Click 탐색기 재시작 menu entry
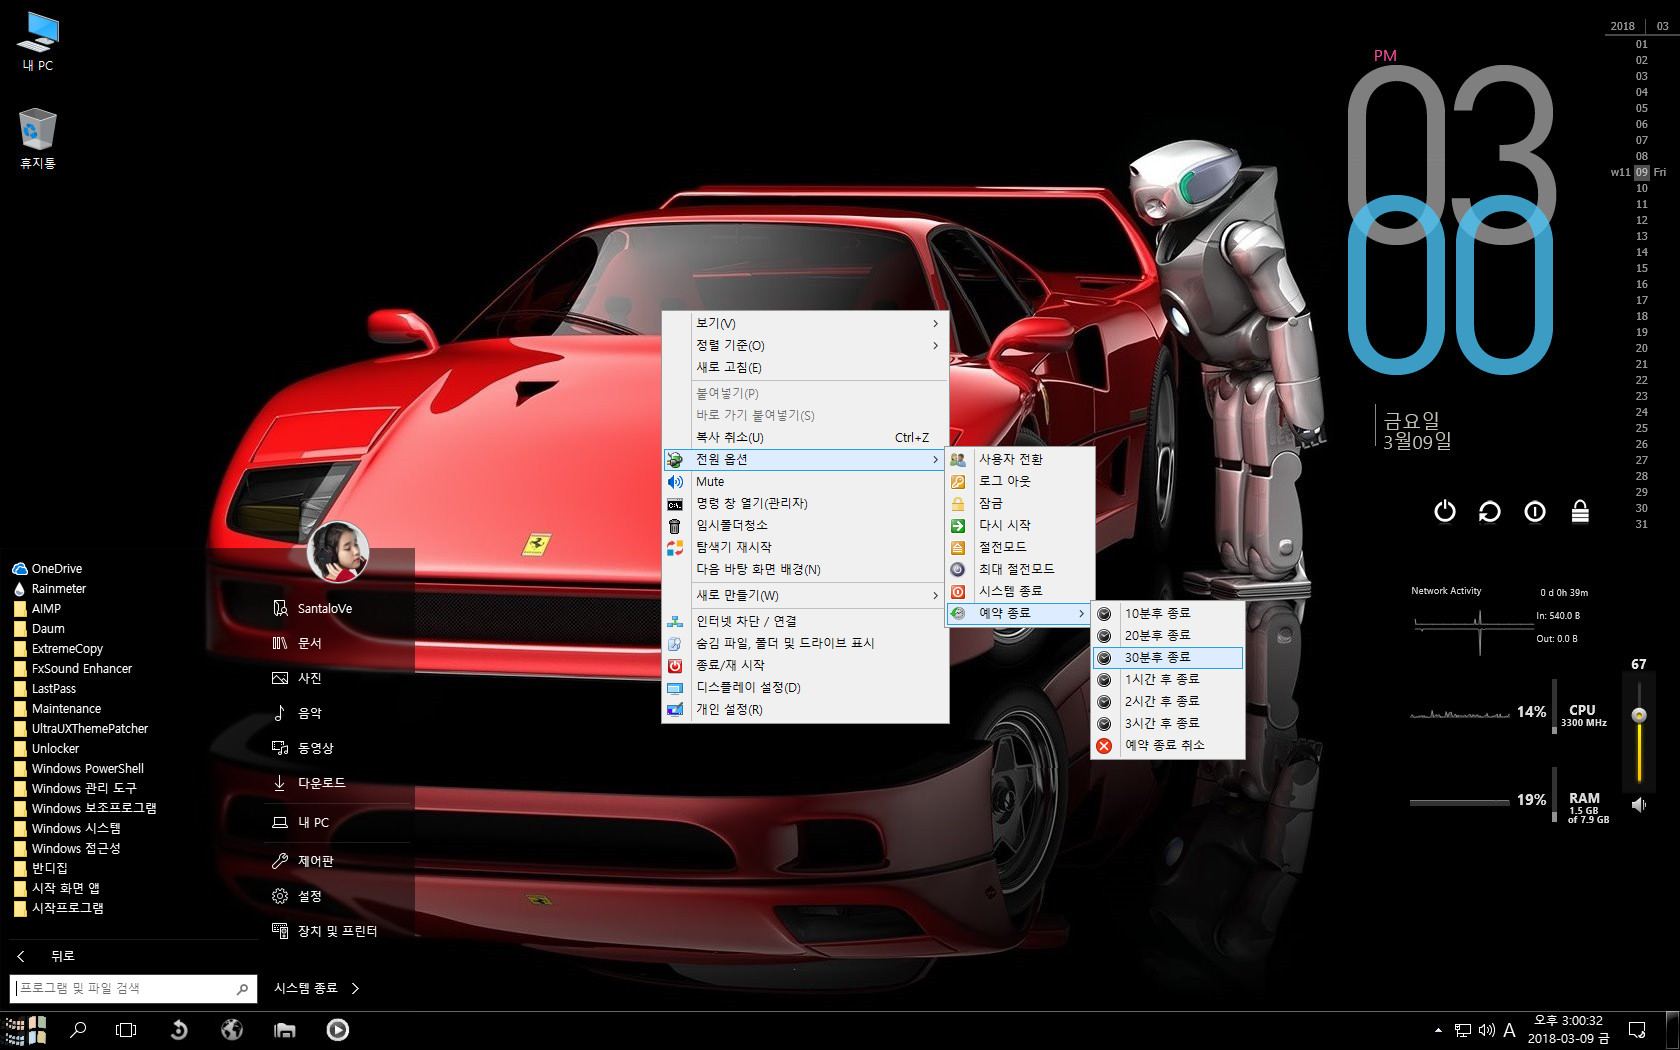The height and width of the screenshot is (1050, 1680). [805, 547]
